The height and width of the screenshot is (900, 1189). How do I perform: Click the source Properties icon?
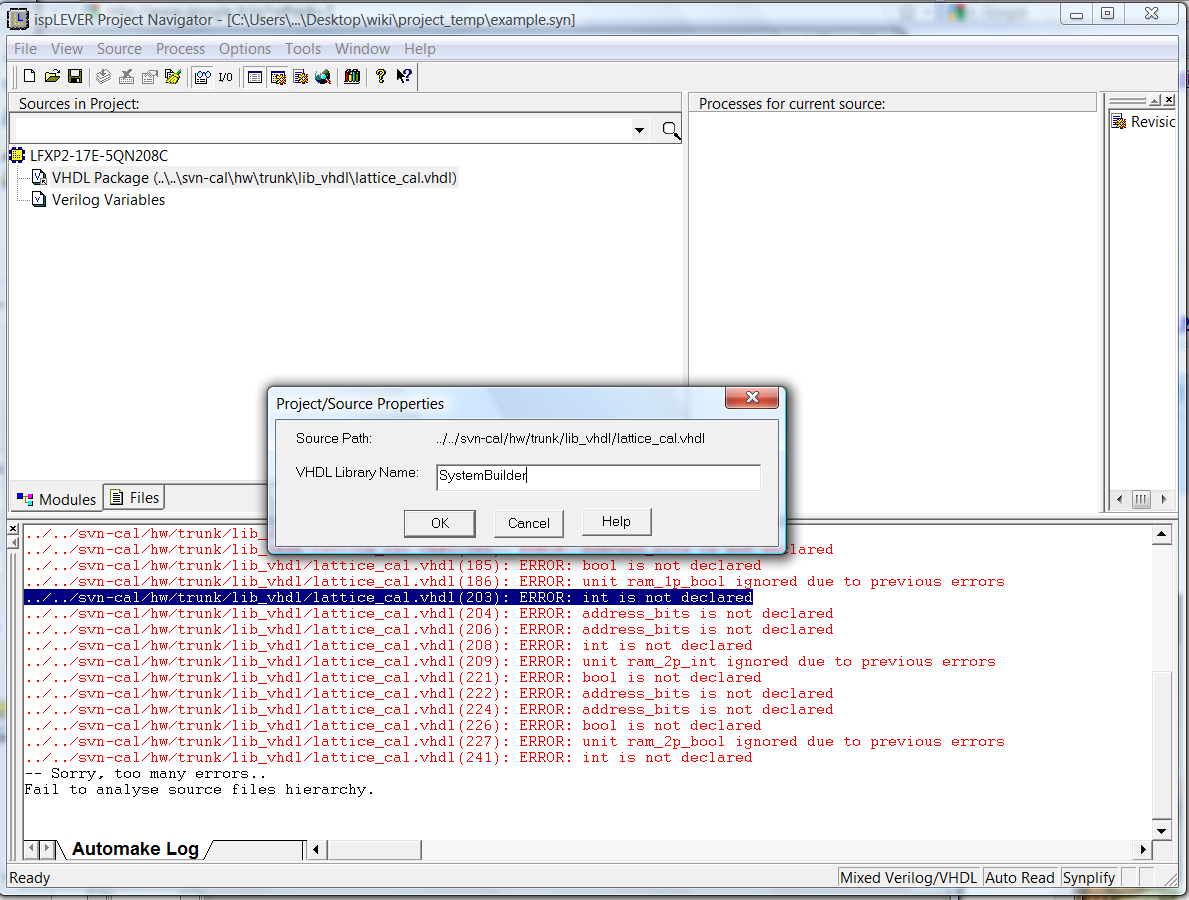point(149,76)
